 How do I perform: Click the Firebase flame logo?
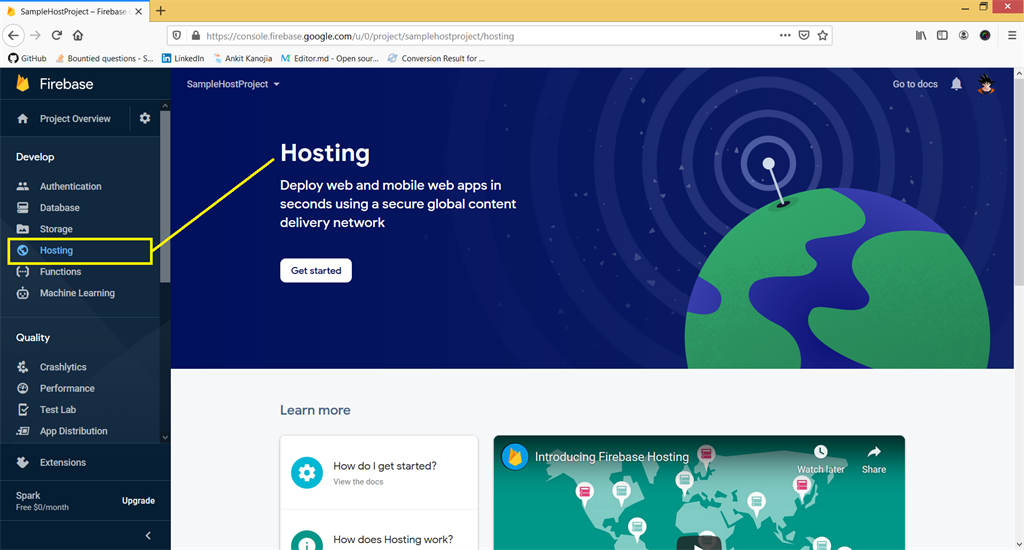click(23, 83)
